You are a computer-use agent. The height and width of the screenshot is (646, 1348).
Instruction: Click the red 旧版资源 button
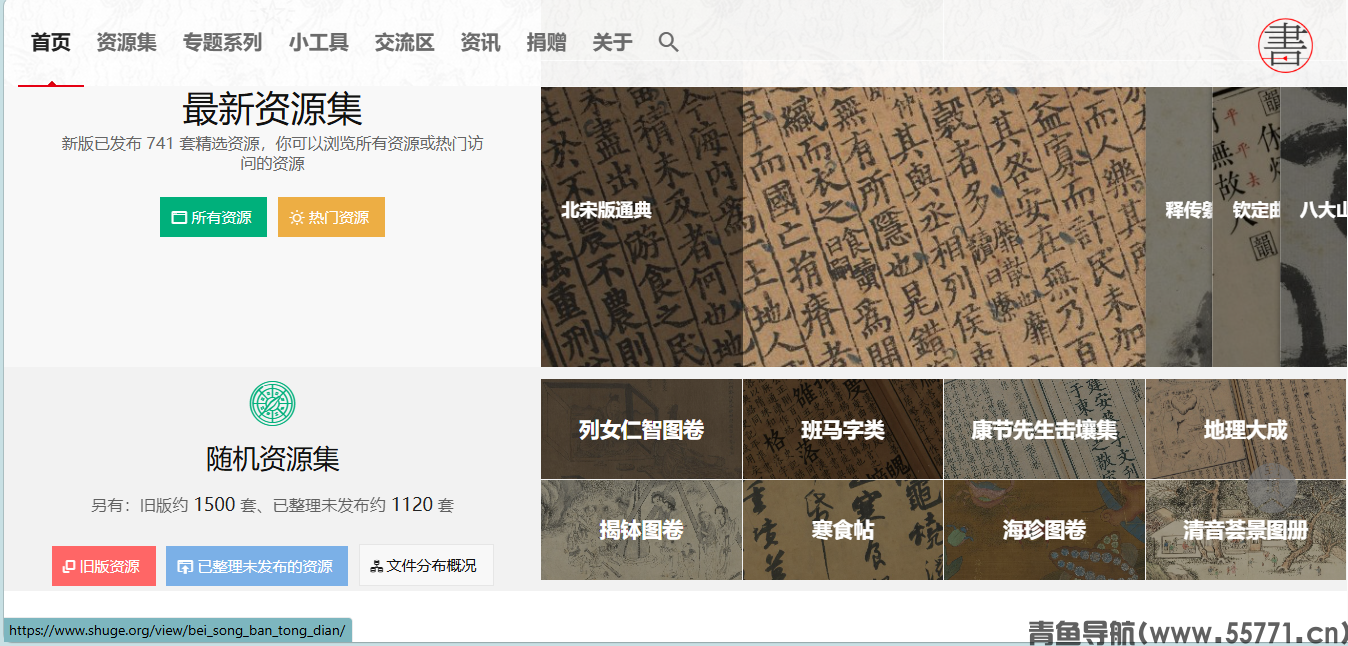coord(104,566)
